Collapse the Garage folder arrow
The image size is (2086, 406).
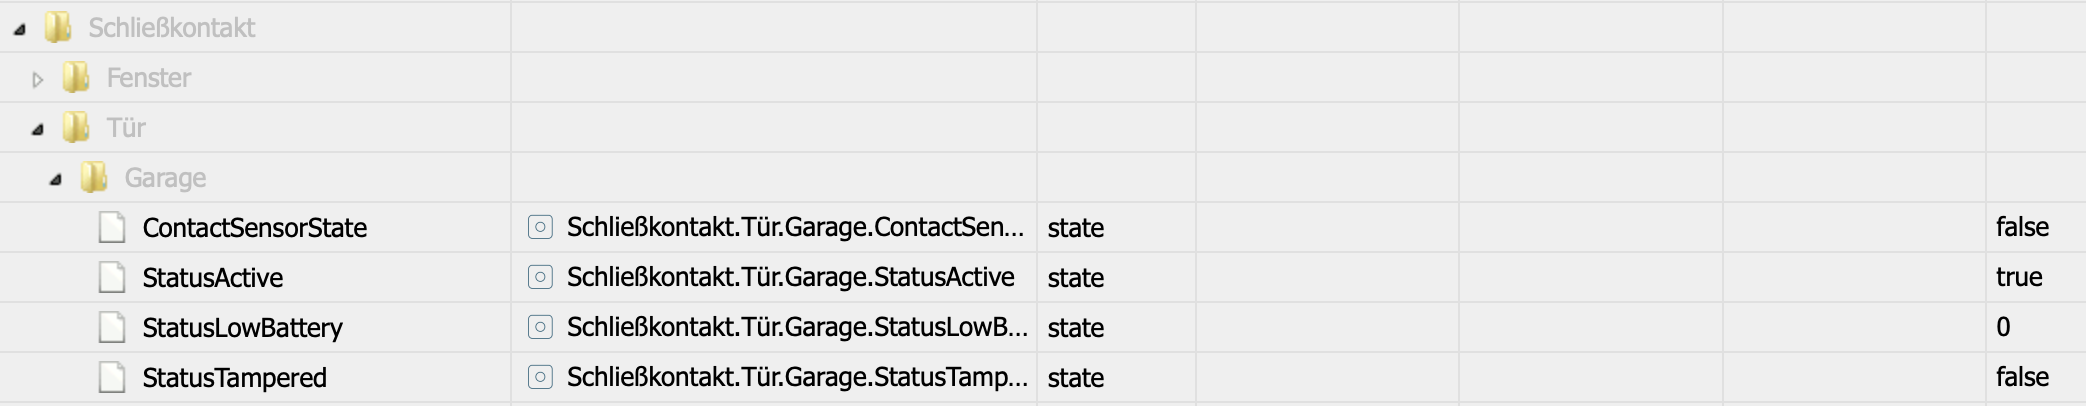click(56, 179)
